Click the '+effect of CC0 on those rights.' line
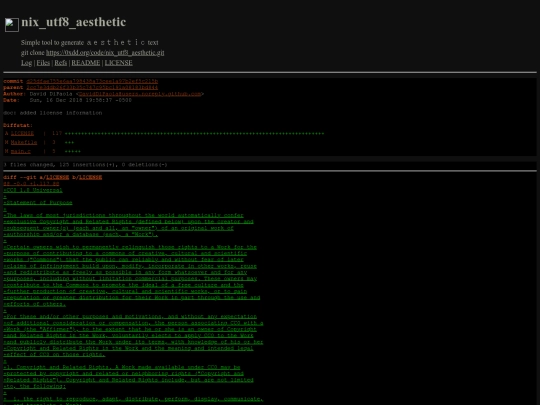The width and height of the screenshot is (540, 405). pyautogui.click(x=54, y=354)
